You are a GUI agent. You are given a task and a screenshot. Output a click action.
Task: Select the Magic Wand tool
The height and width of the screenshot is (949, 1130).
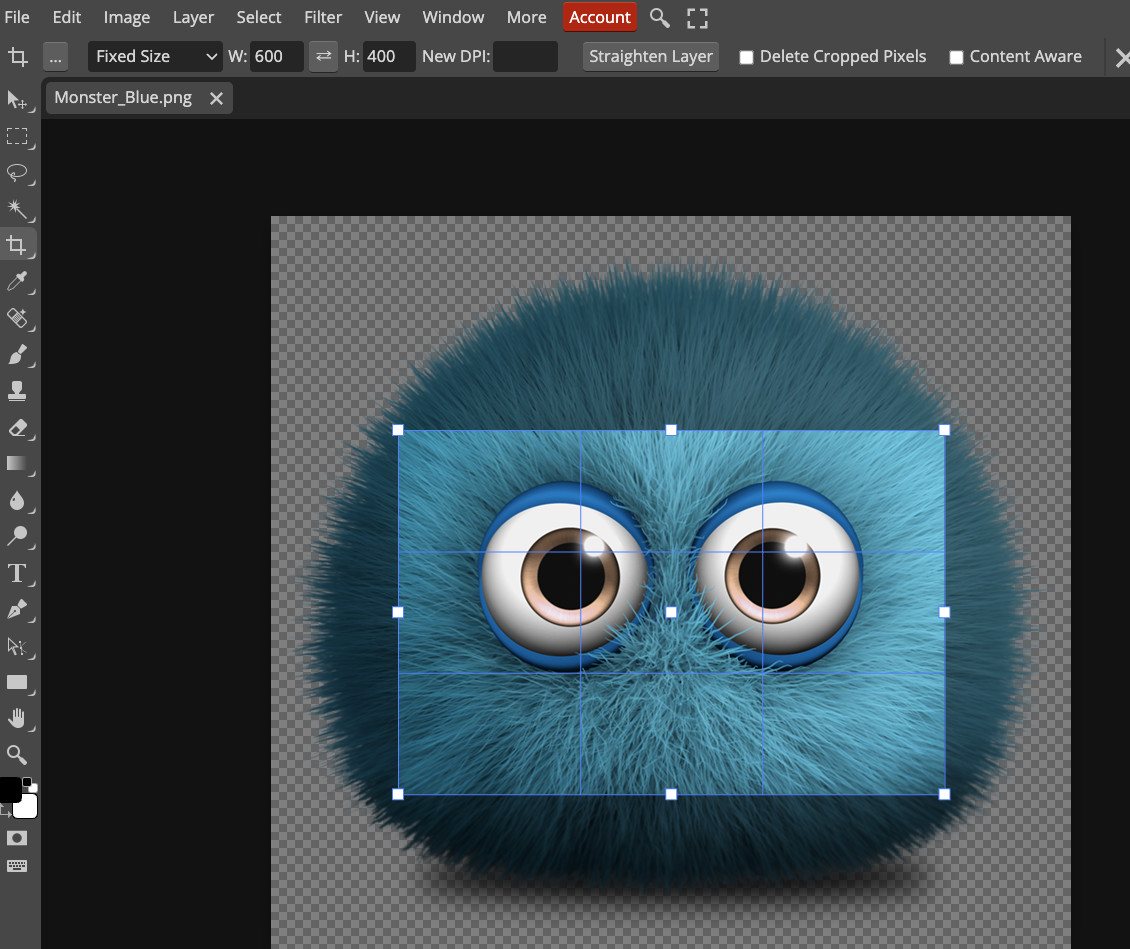(17, 208)
